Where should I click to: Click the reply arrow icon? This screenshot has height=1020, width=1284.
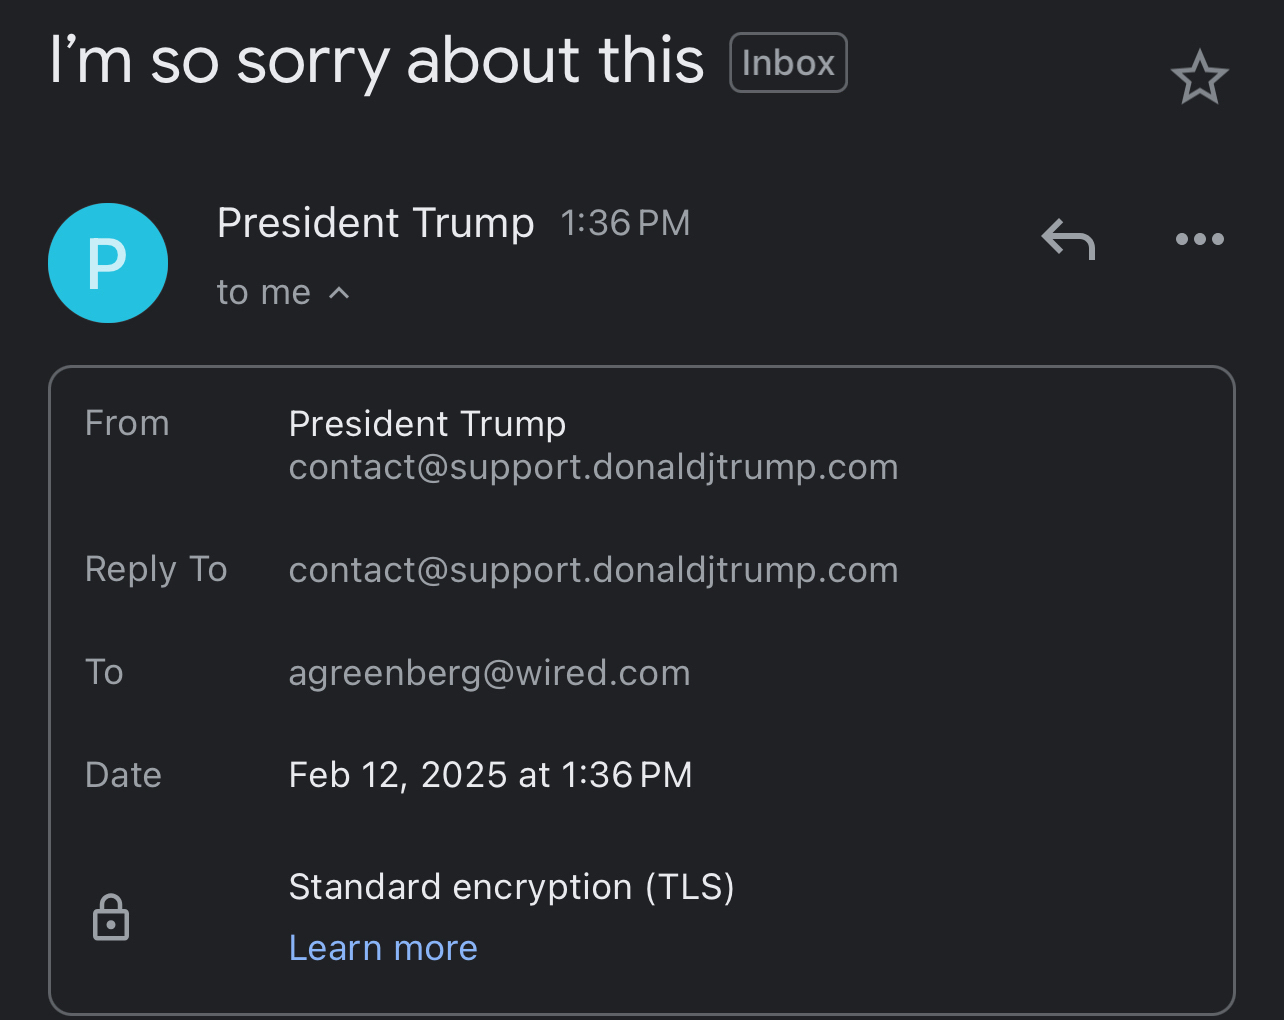pyautogui.click(x=1068, y=240)
